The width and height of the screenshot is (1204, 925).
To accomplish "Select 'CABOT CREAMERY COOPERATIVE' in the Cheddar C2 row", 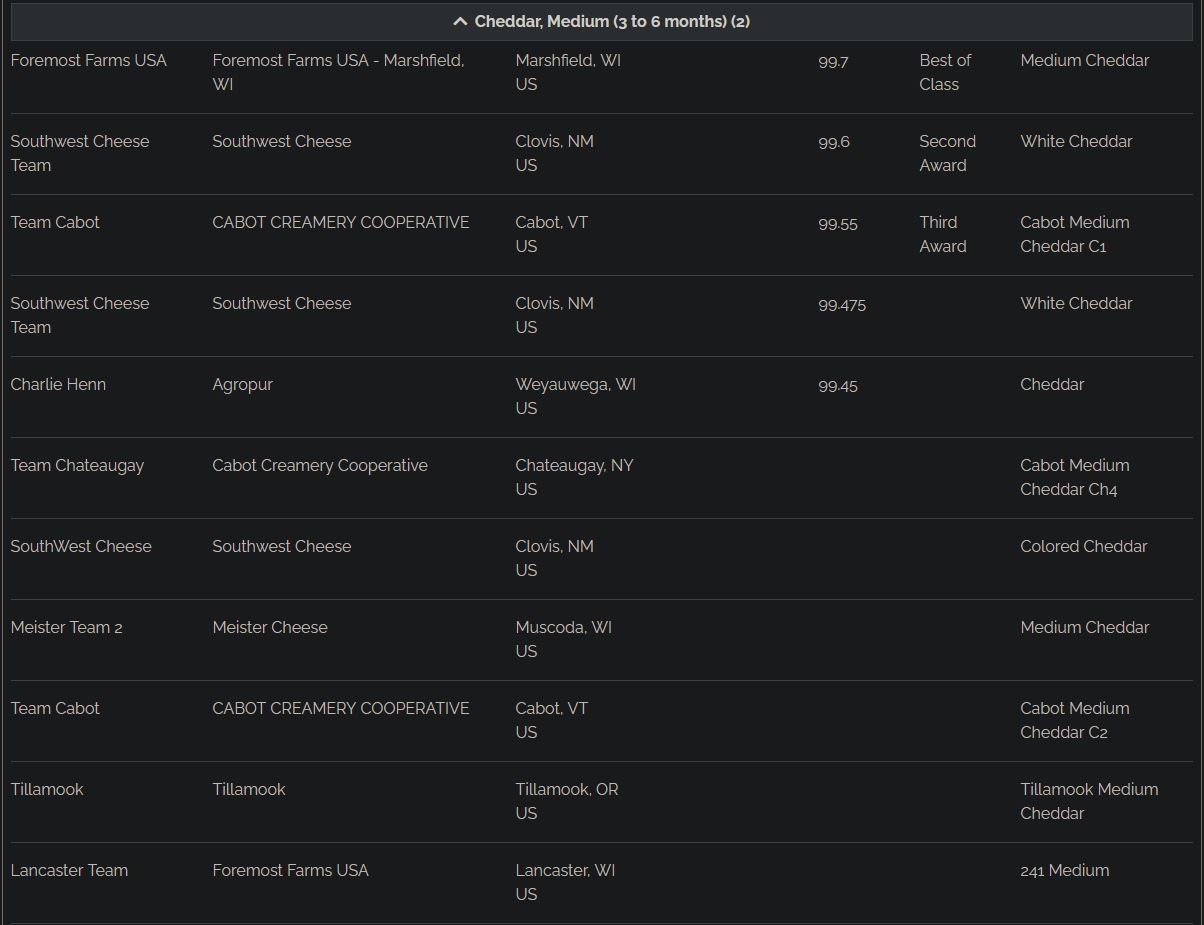I will click(341, 709).
